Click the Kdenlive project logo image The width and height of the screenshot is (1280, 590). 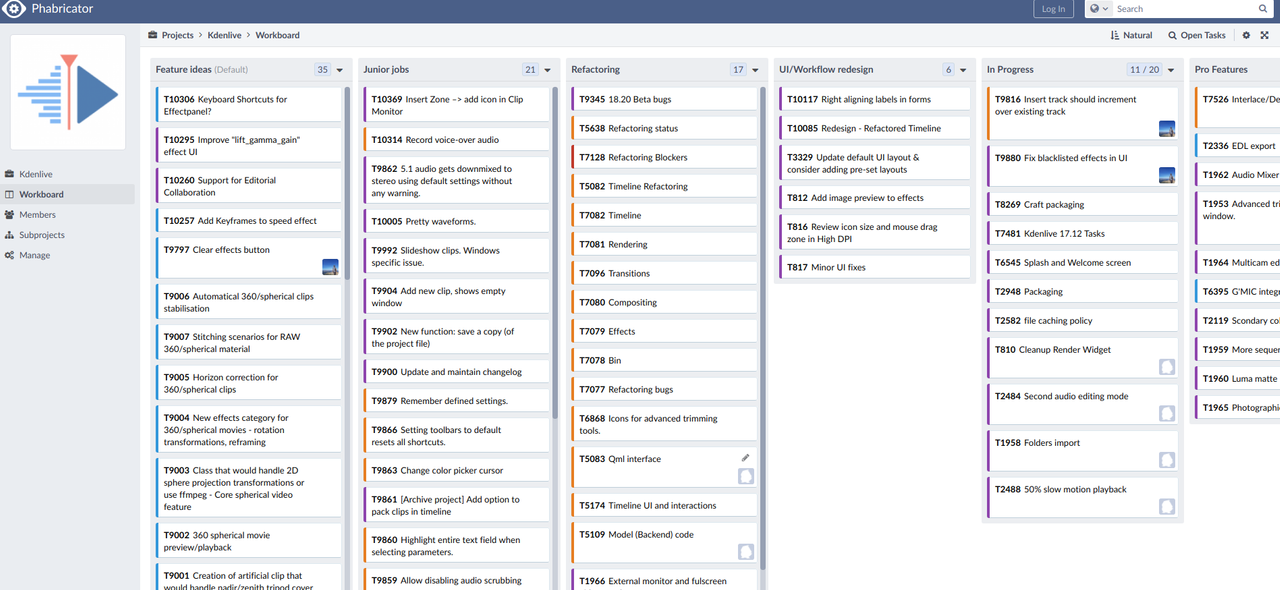[68, 94]
